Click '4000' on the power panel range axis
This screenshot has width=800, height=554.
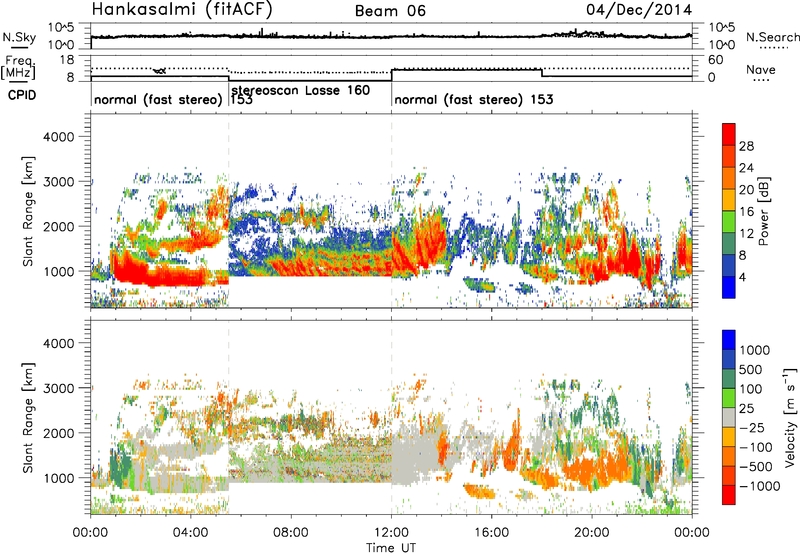(x=58, y=137)
